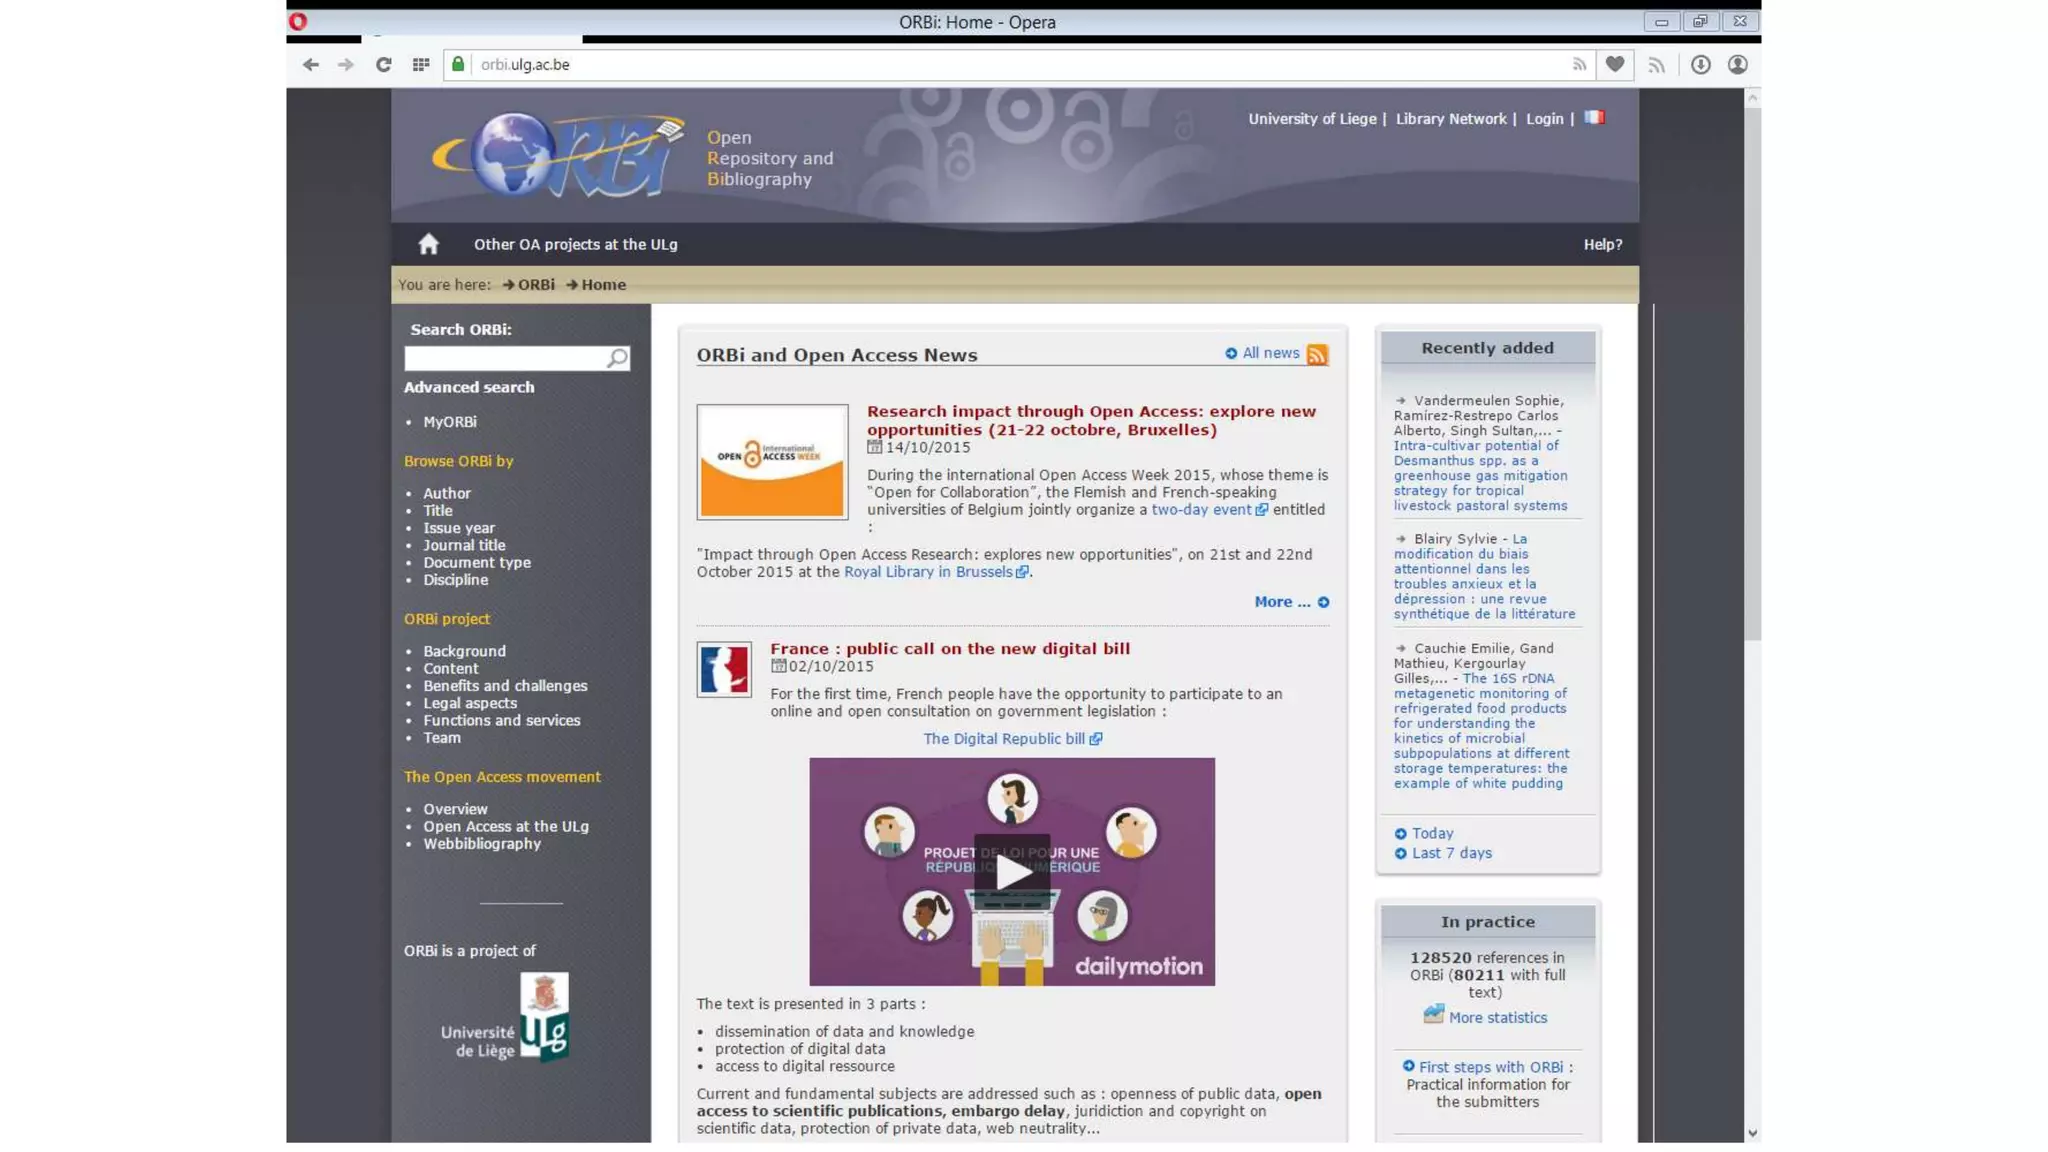The image size is (2048, 1152).
Task: Open the Help? menu item
Action: pyautogui.click(x=1602, y=244)
